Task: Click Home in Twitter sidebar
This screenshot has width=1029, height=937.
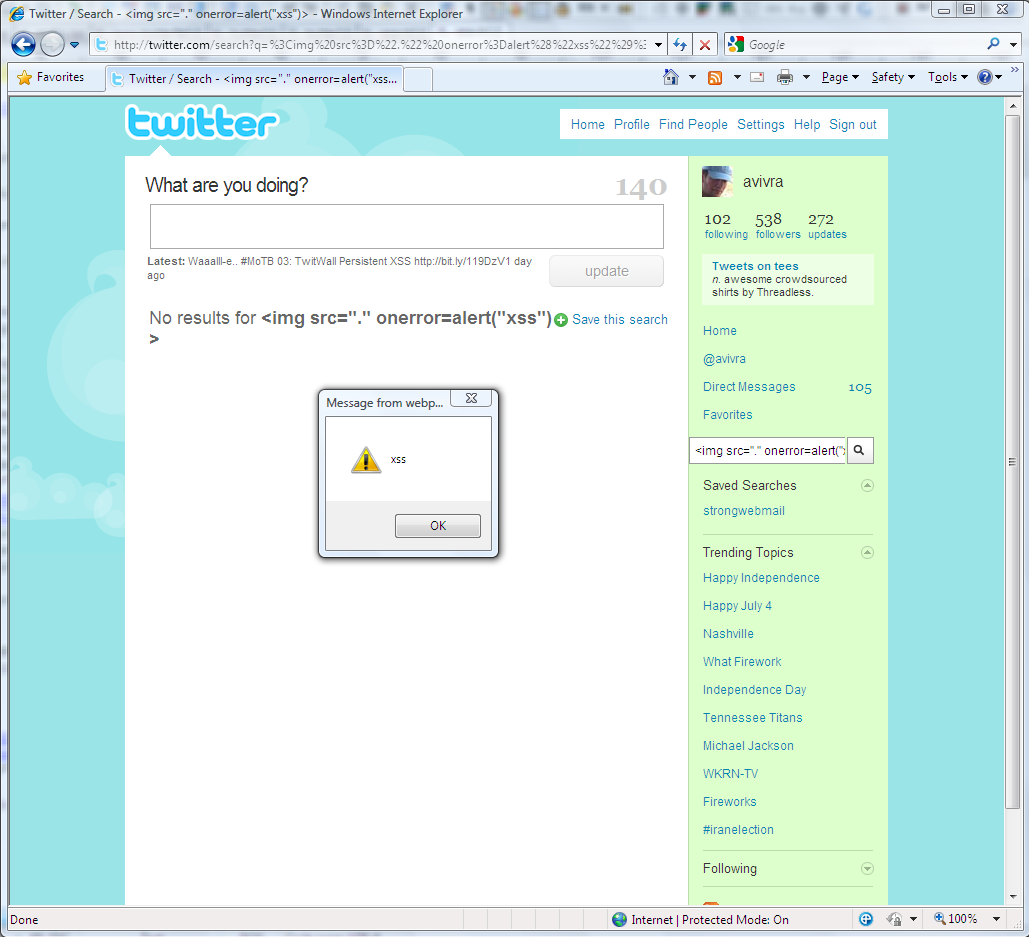Action: click(x=719, y=331)
